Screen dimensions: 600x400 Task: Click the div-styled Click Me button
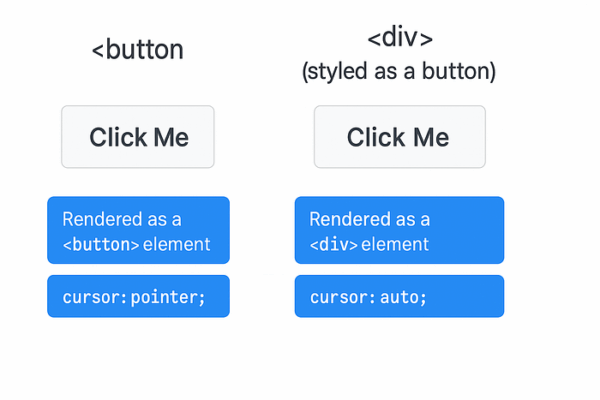pos(400,137)
